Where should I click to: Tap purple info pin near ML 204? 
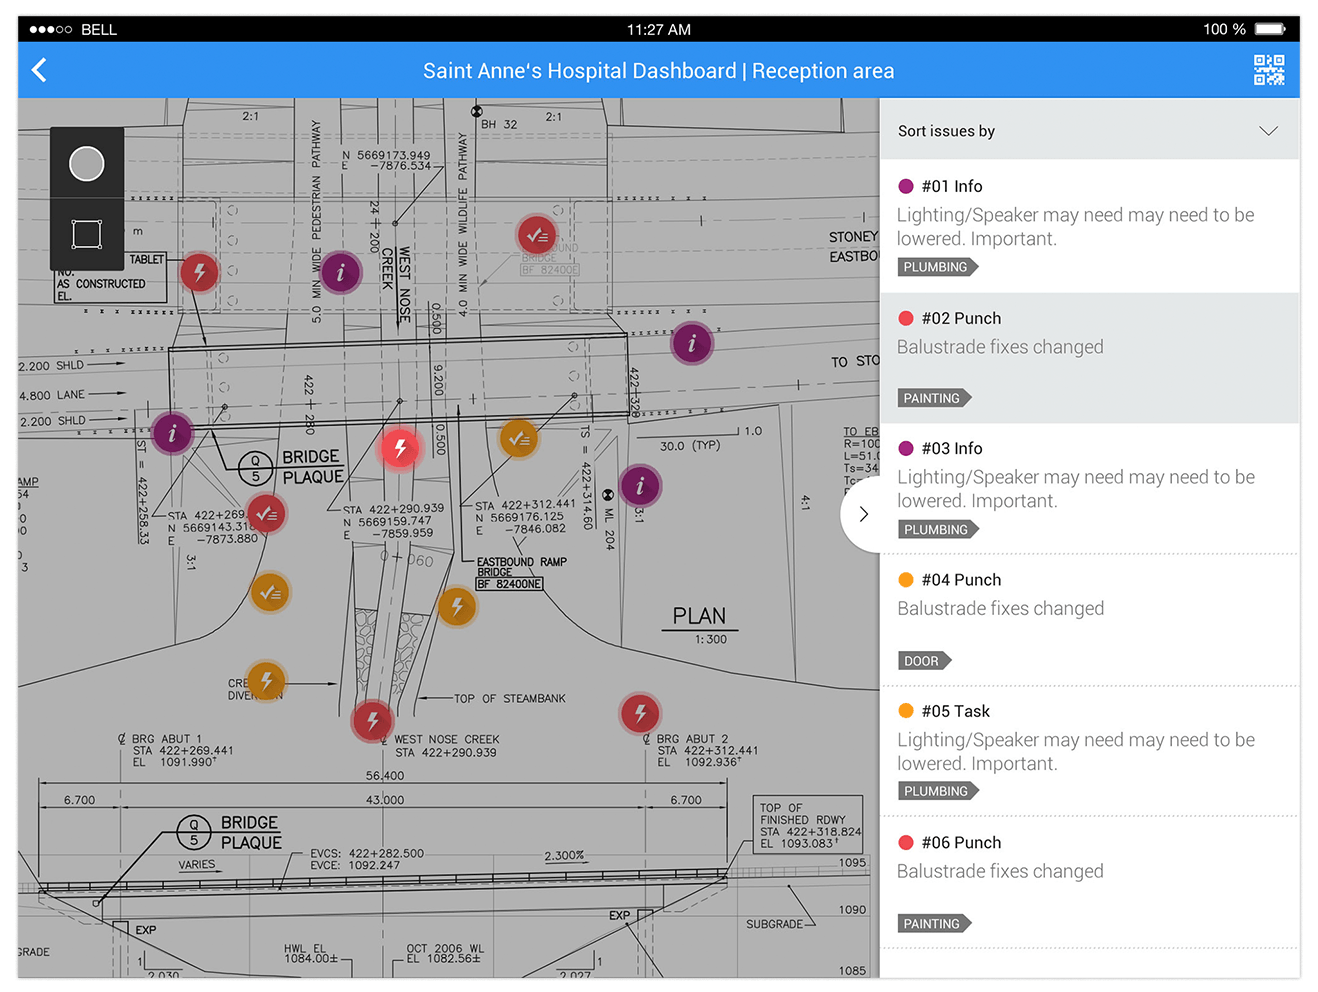point(640,486)
